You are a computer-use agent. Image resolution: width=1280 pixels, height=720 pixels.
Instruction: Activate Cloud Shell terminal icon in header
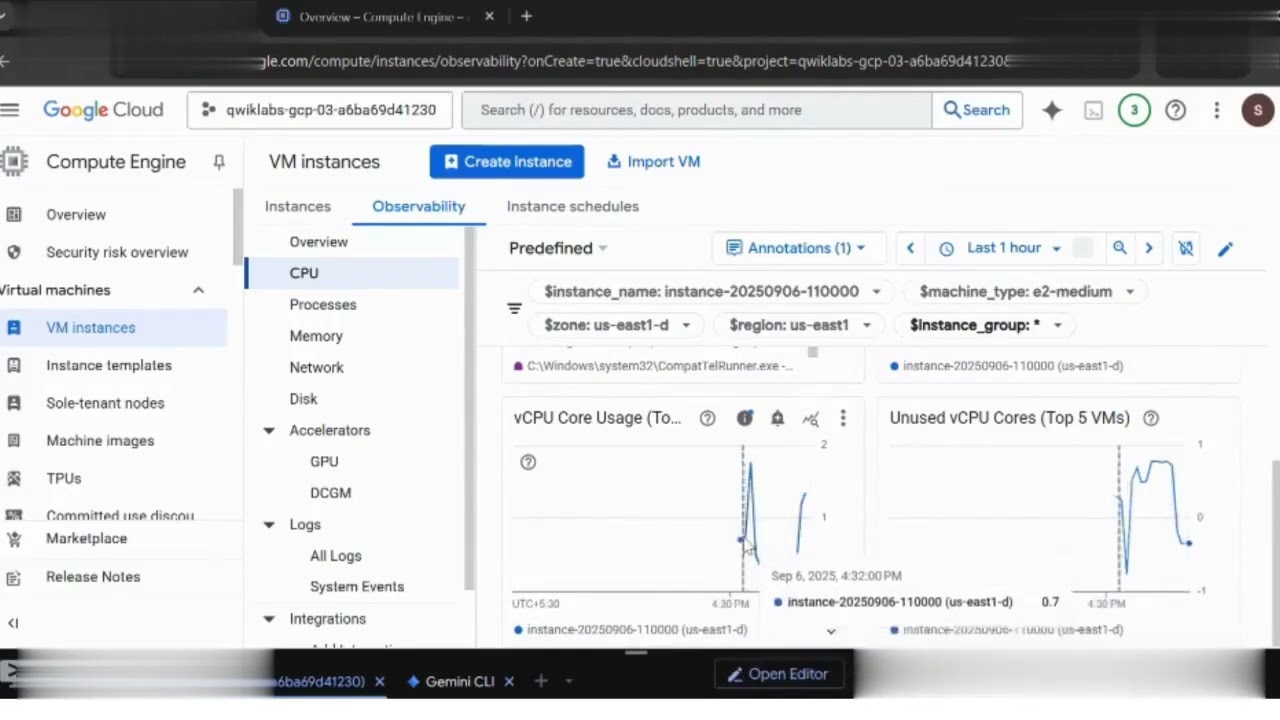click(1094, 110)
